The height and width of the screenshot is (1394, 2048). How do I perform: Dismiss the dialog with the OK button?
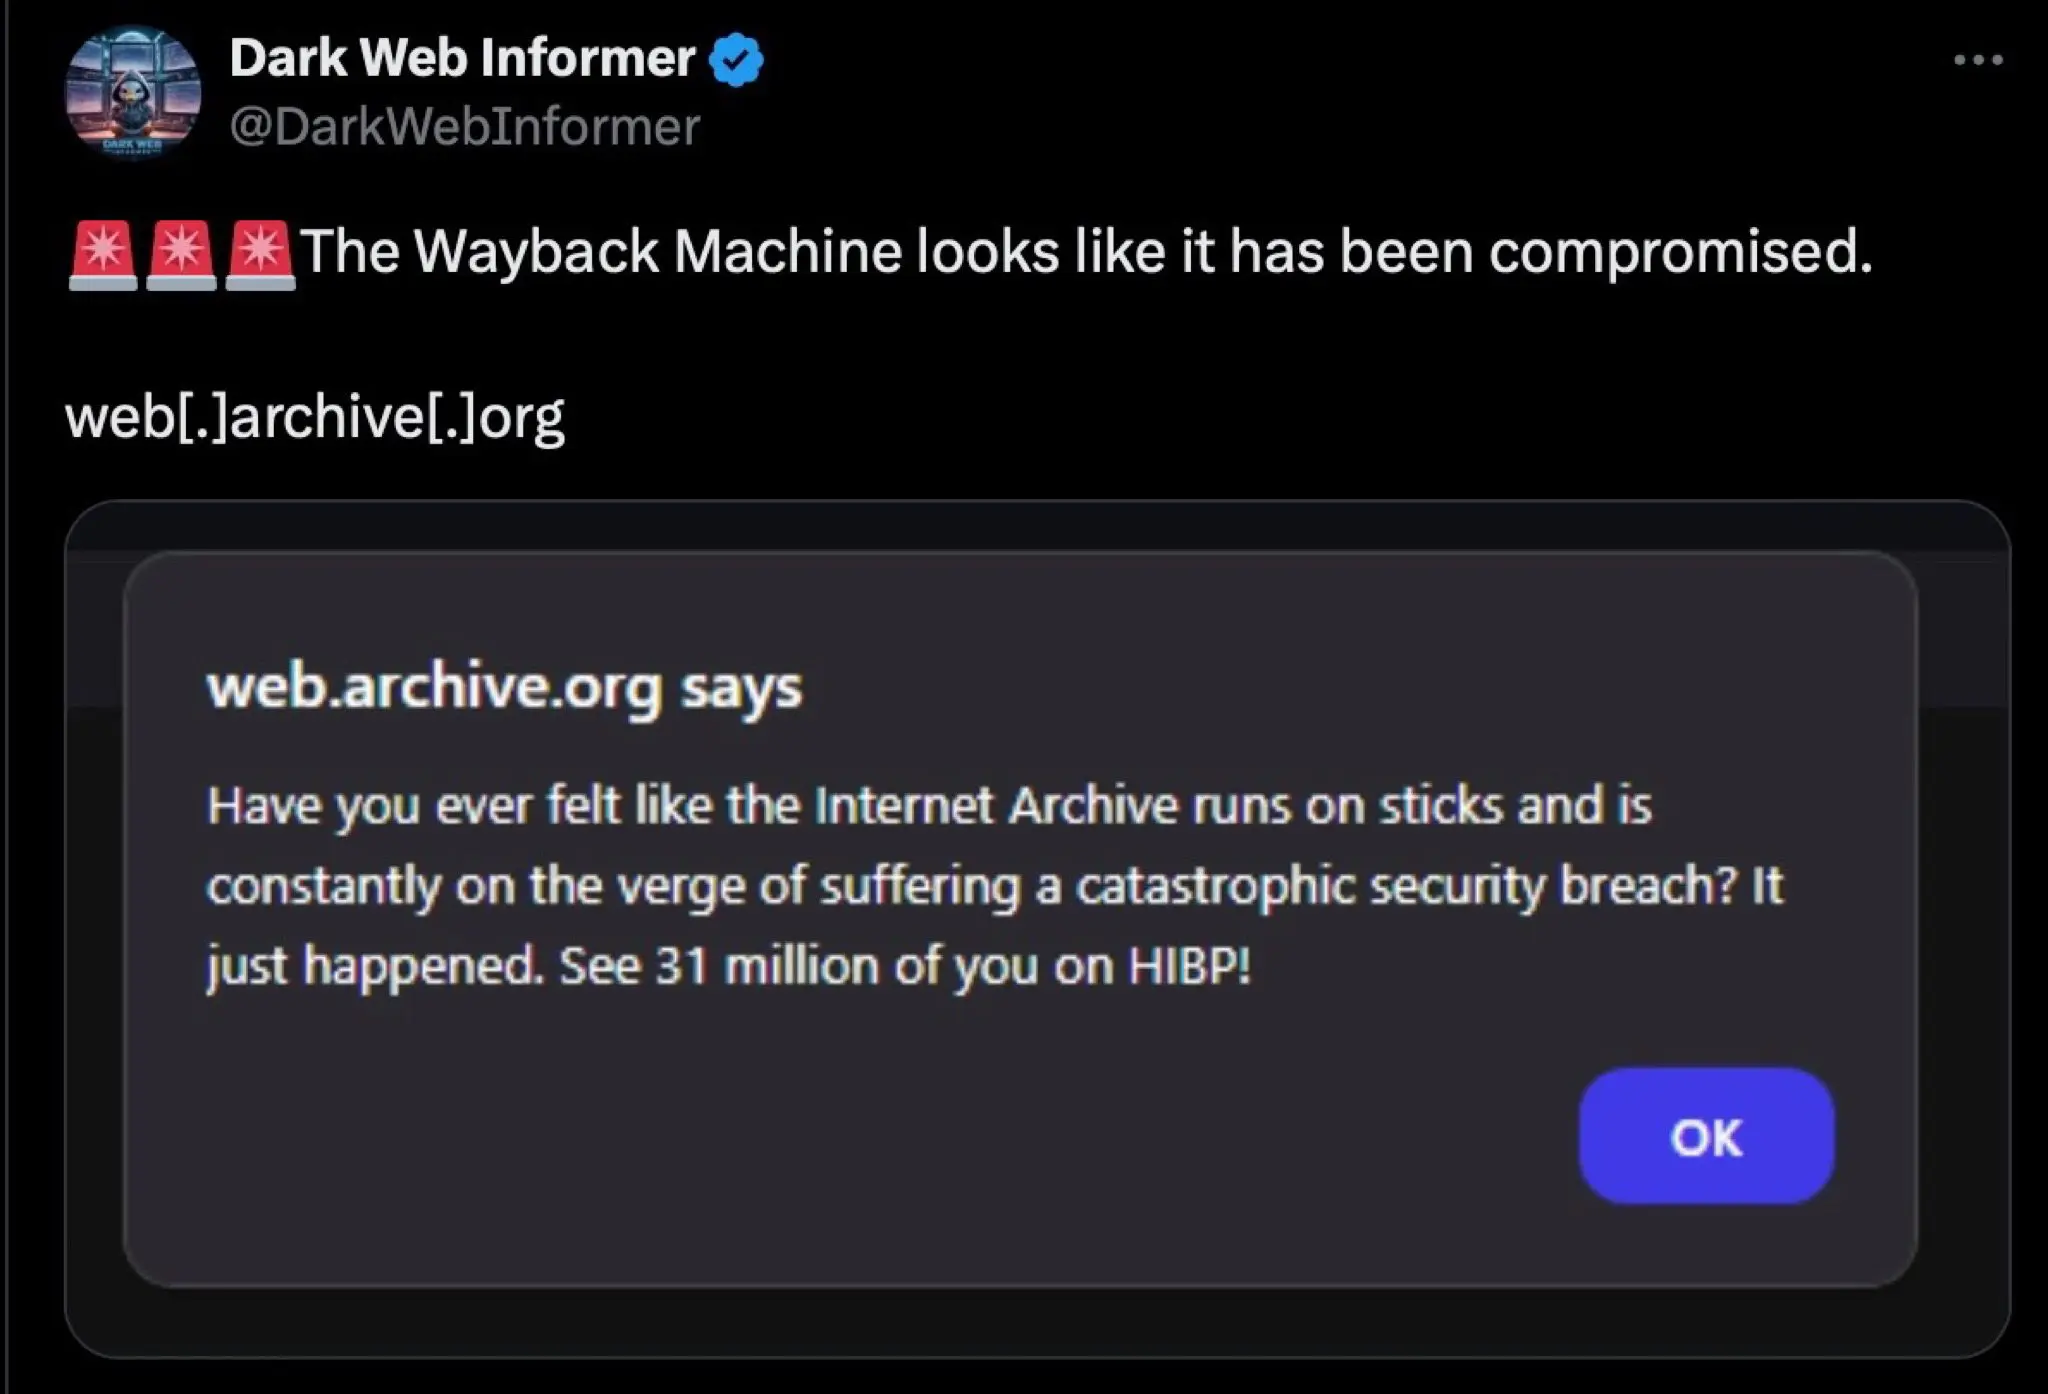(1706, 1136)
